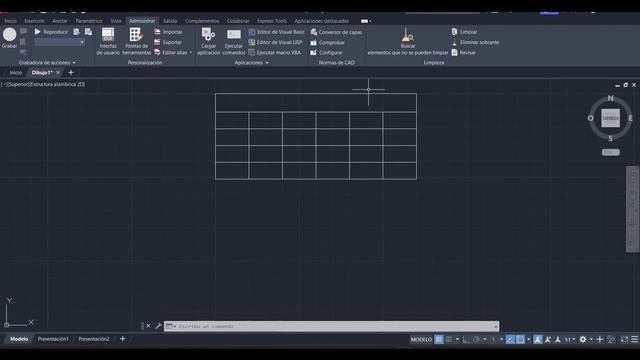Switch to Presentación2 layout tab
Screen dimensions: 640x360
point(94,339)
